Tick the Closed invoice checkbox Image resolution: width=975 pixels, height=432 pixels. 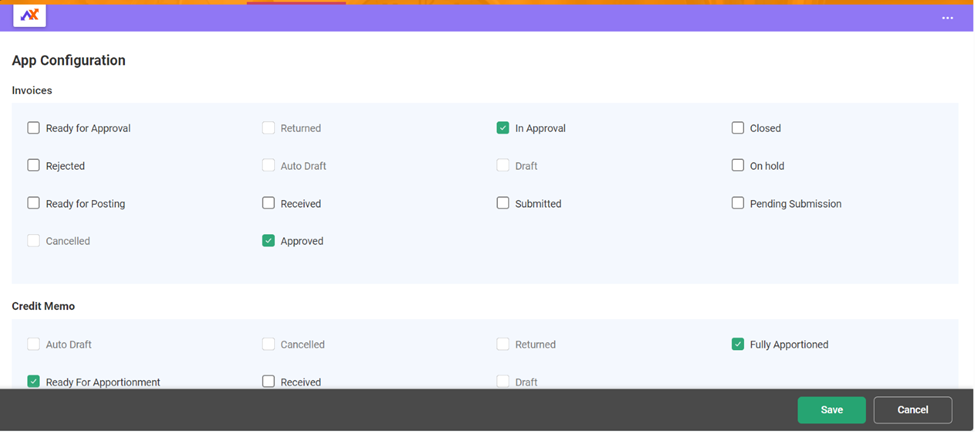pyautogui.click(x=738, y=128)
